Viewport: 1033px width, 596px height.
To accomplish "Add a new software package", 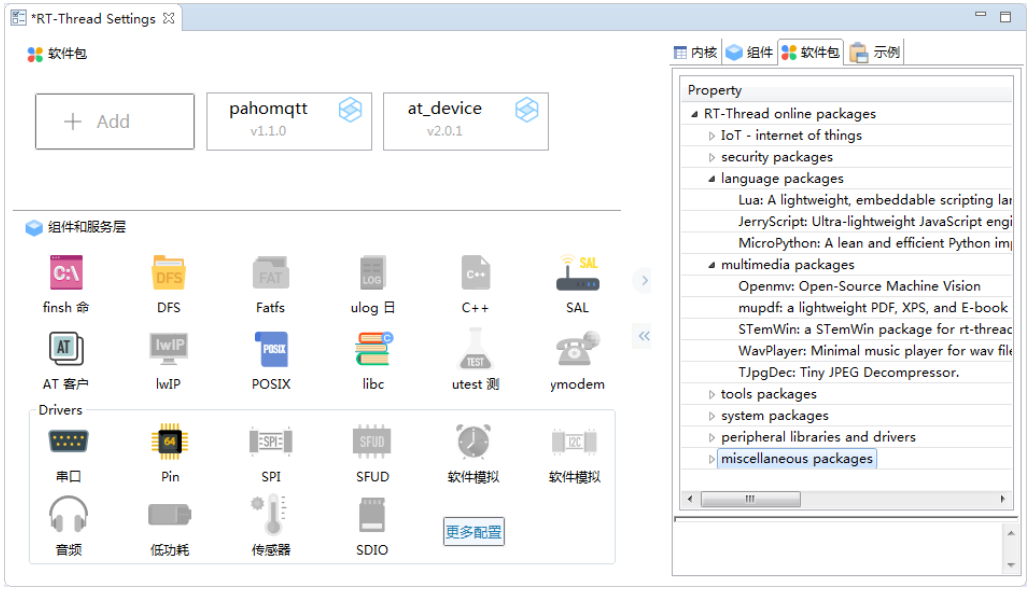I will (x=115, y=122).
